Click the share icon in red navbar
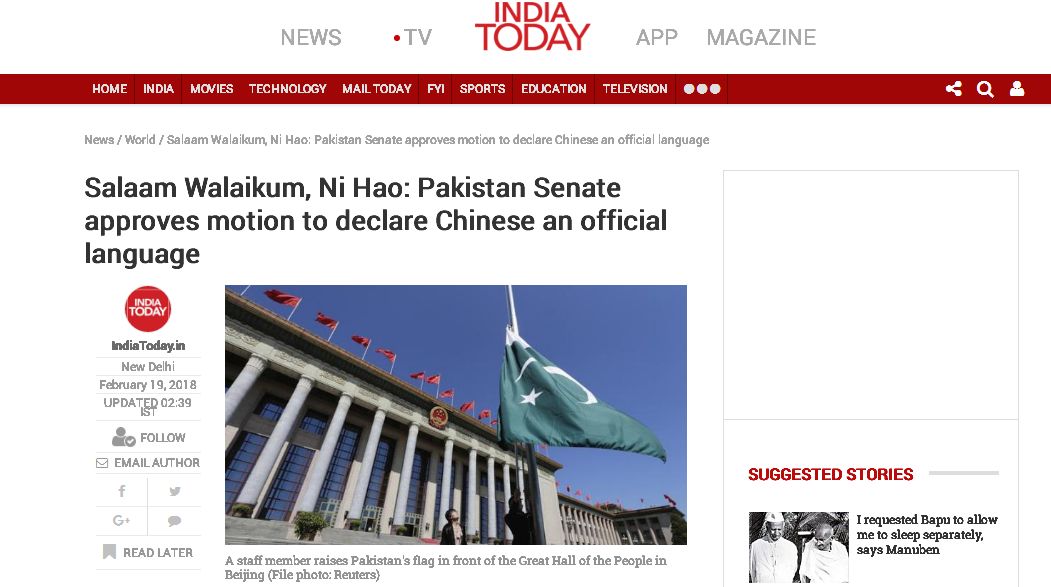The width and height of the screenshot is (1051, 587). [x=953, y=88]
